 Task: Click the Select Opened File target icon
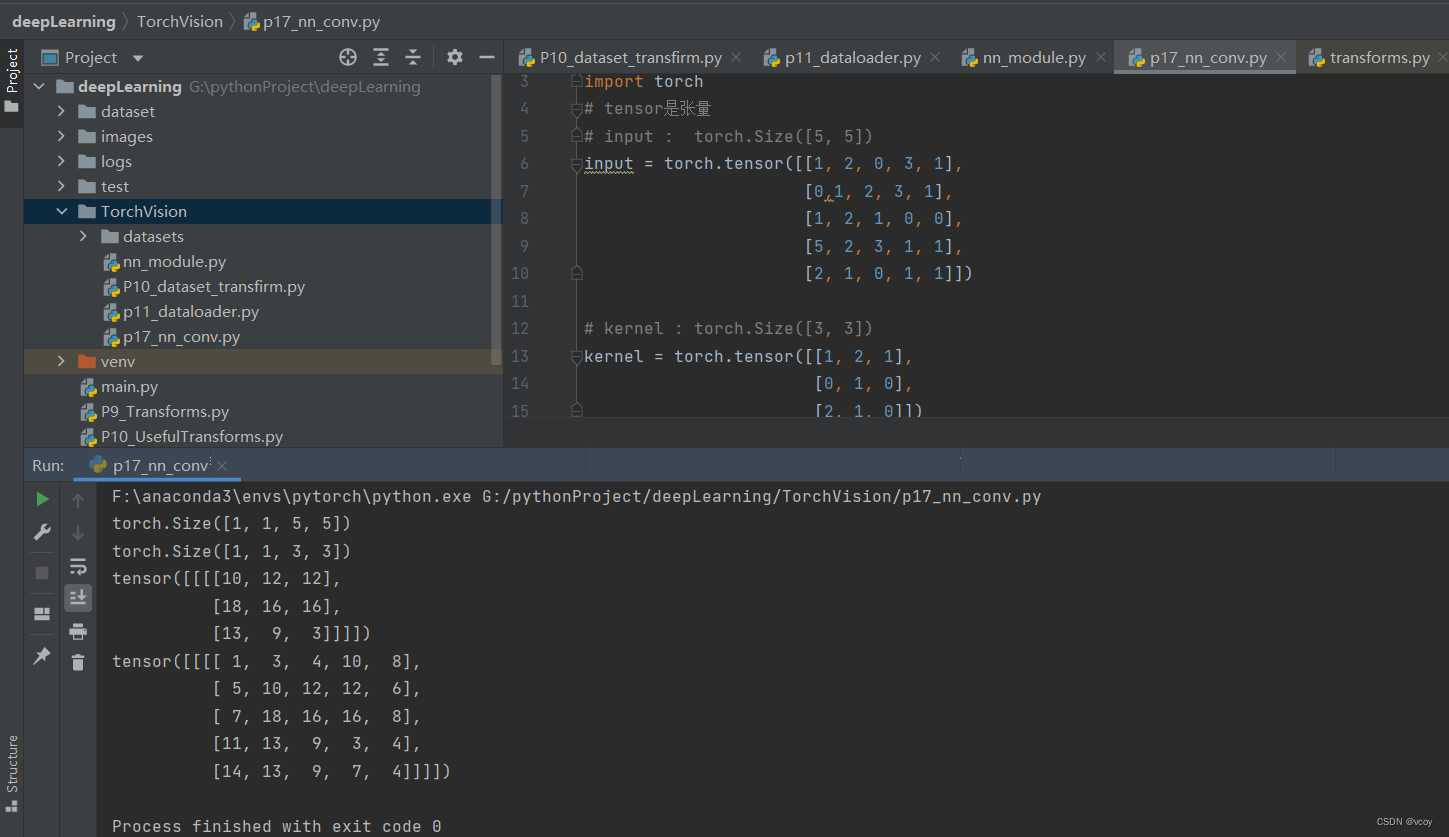347,57
